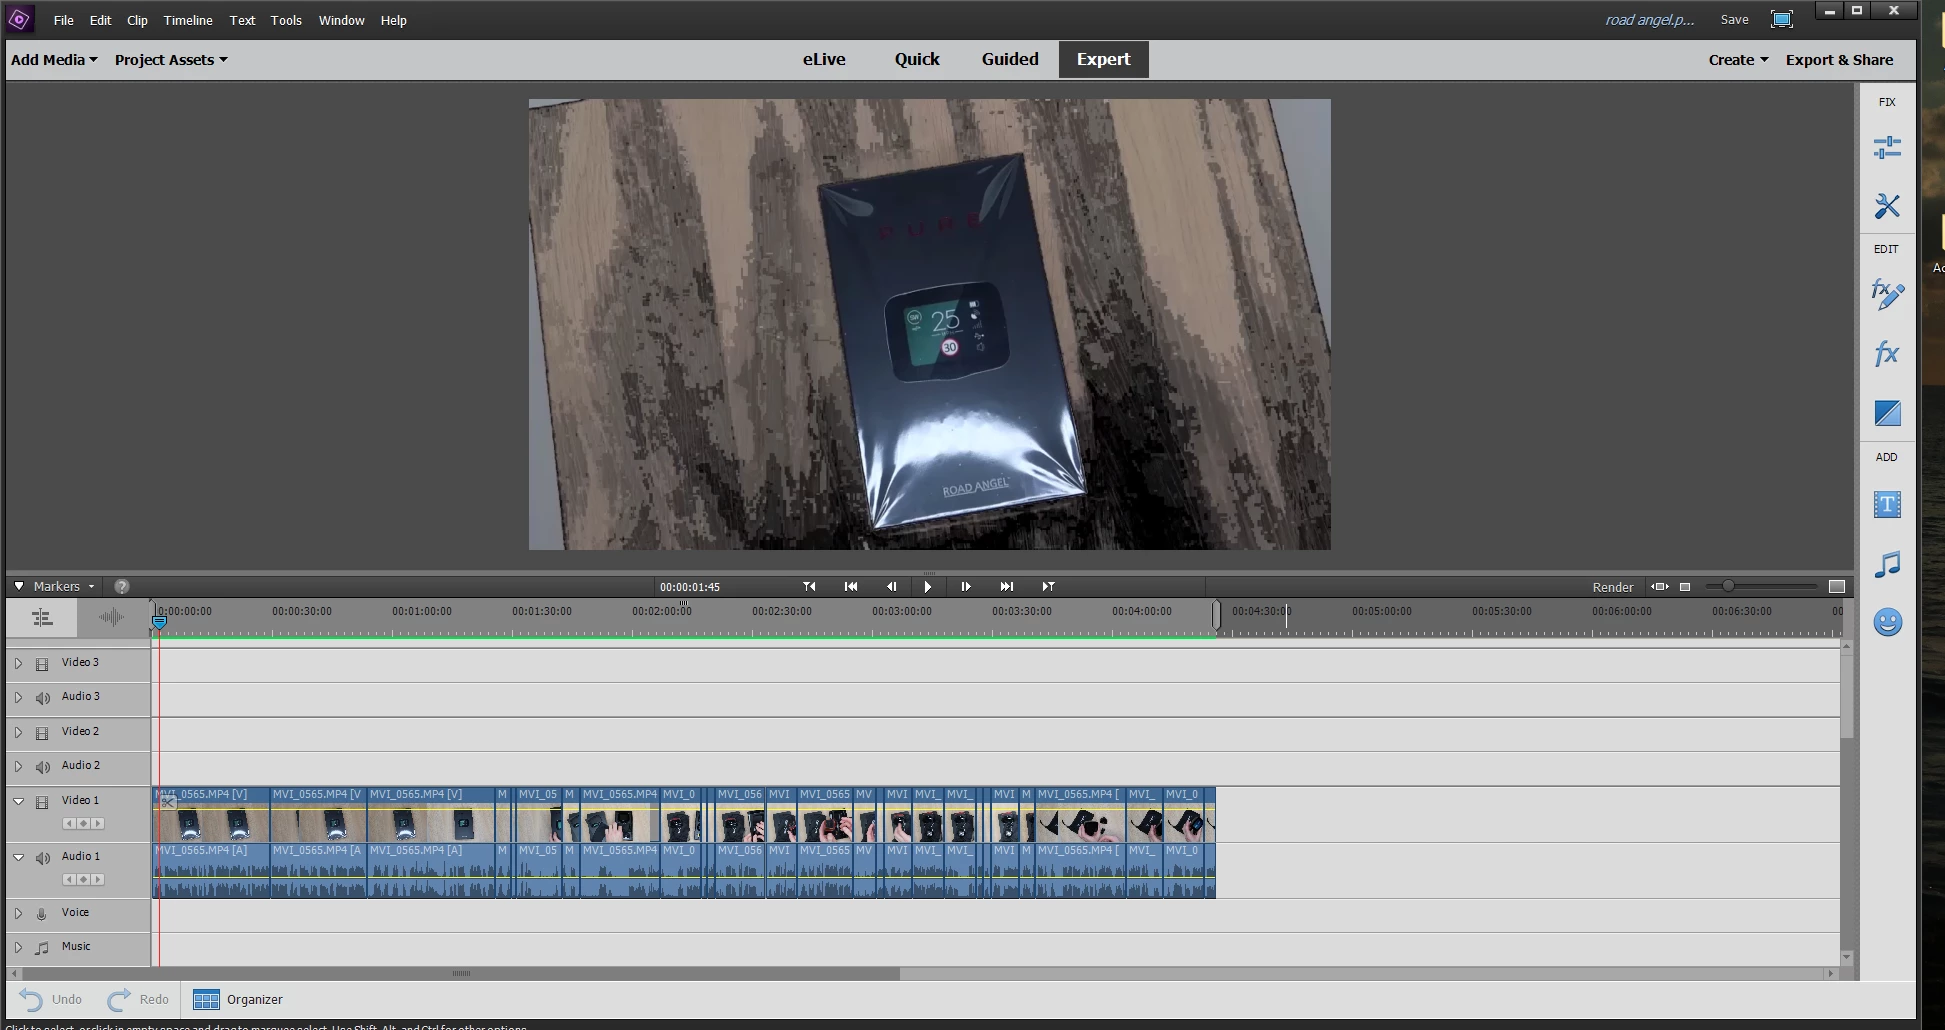Switch to the track header view icon
1945x1030 pixels.
[x=42, y=618]
